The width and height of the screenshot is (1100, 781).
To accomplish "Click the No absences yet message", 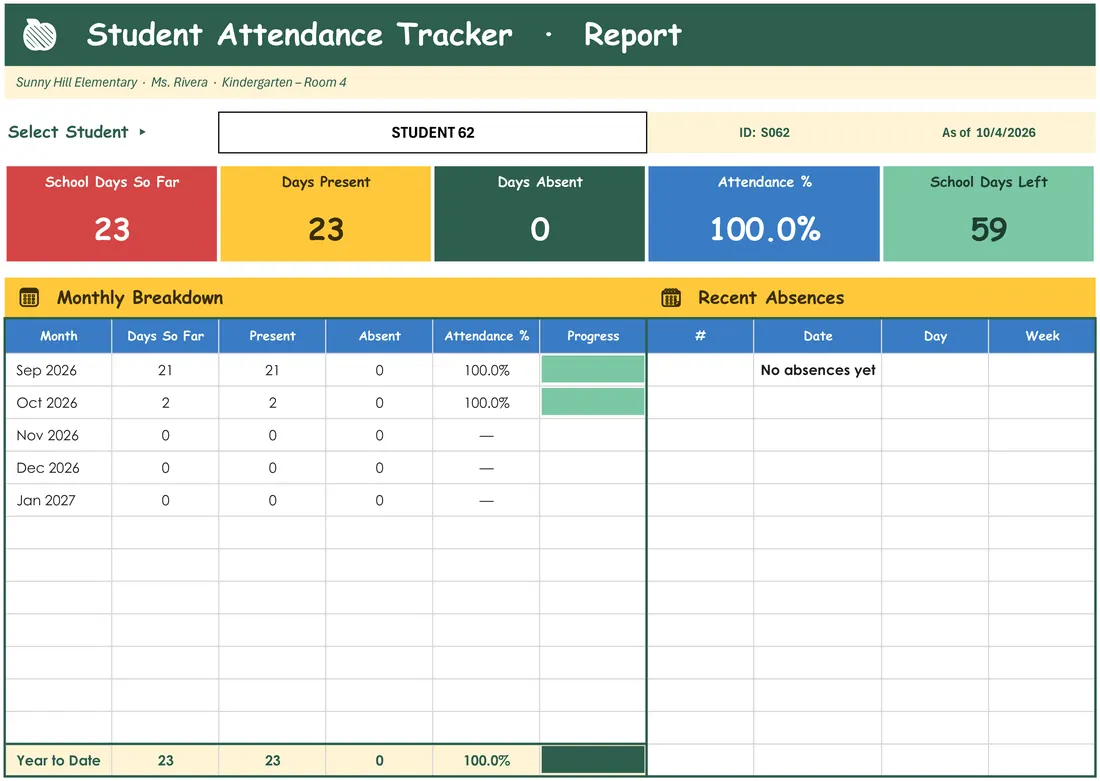I will tap(818, 370).
